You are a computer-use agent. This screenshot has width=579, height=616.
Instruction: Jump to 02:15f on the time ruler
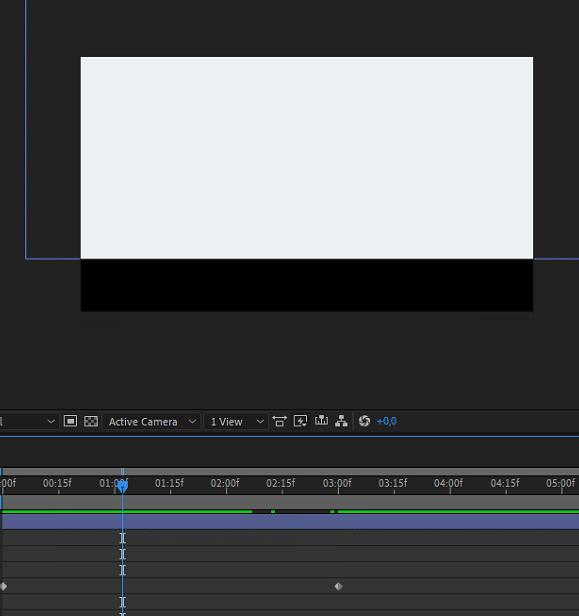coord(281,483)
